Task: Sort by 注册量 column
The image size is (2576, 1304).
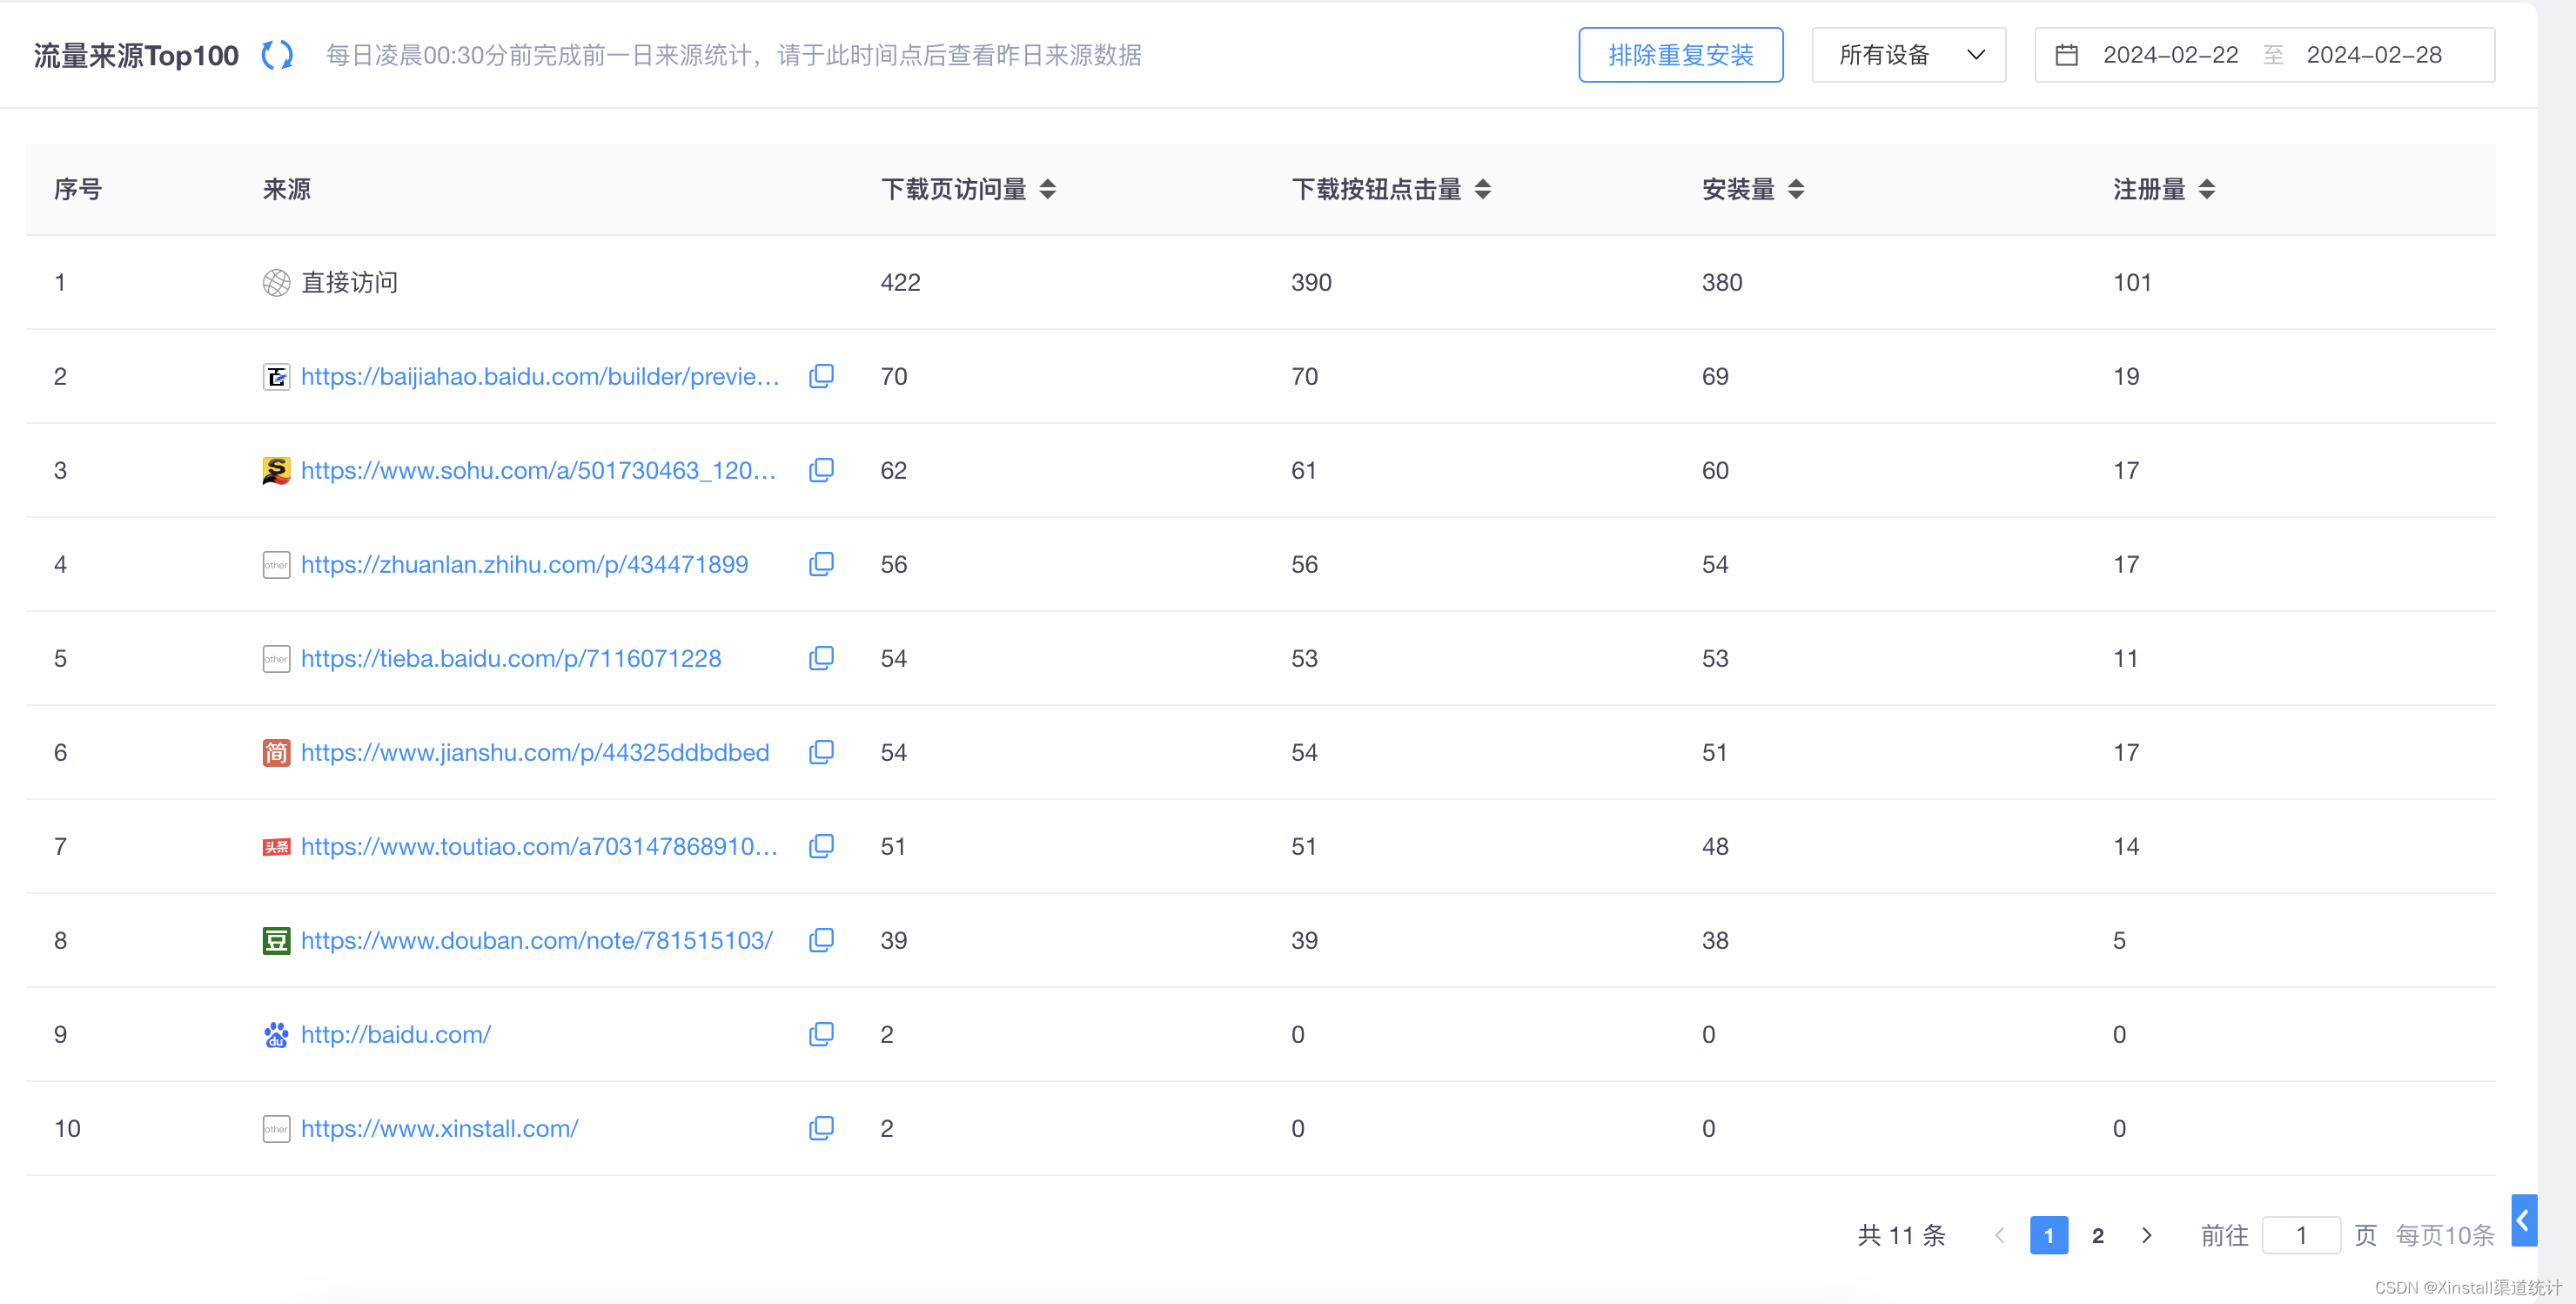Action: pyautogui.click(x=2206, y=189)
